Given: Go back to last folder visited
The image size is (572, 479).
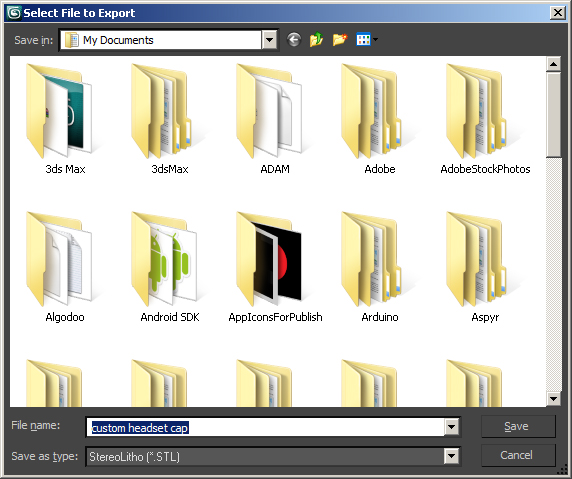Looking at the screenshot, I should click(294, 39).
